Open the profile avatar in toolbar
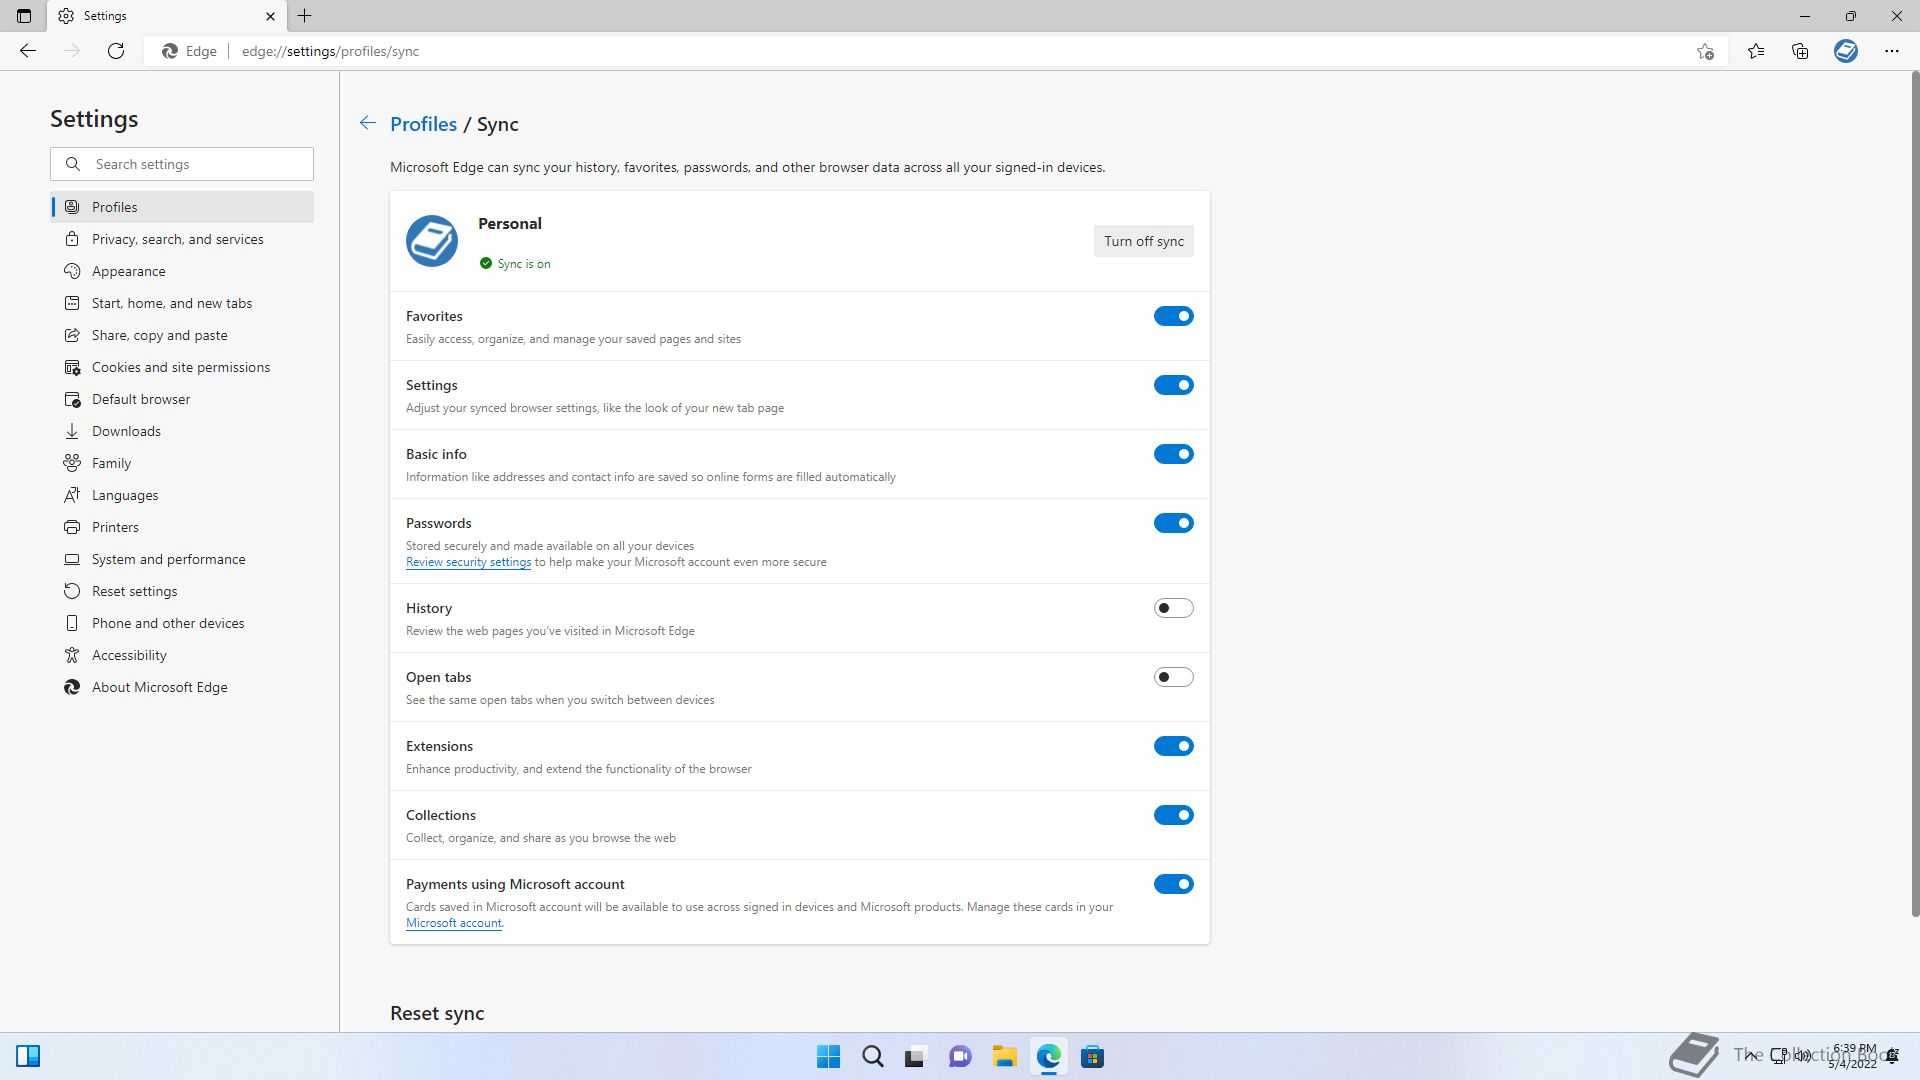Screen dimensions: 1920x1080 [x=1846, y=51]
